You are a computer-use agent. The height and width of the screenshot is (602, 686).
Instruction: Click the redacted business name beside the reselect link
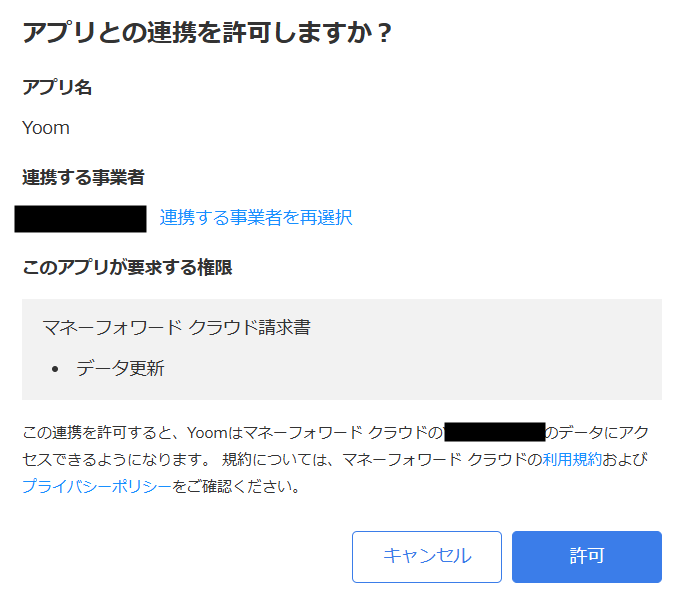pos(80,217)
